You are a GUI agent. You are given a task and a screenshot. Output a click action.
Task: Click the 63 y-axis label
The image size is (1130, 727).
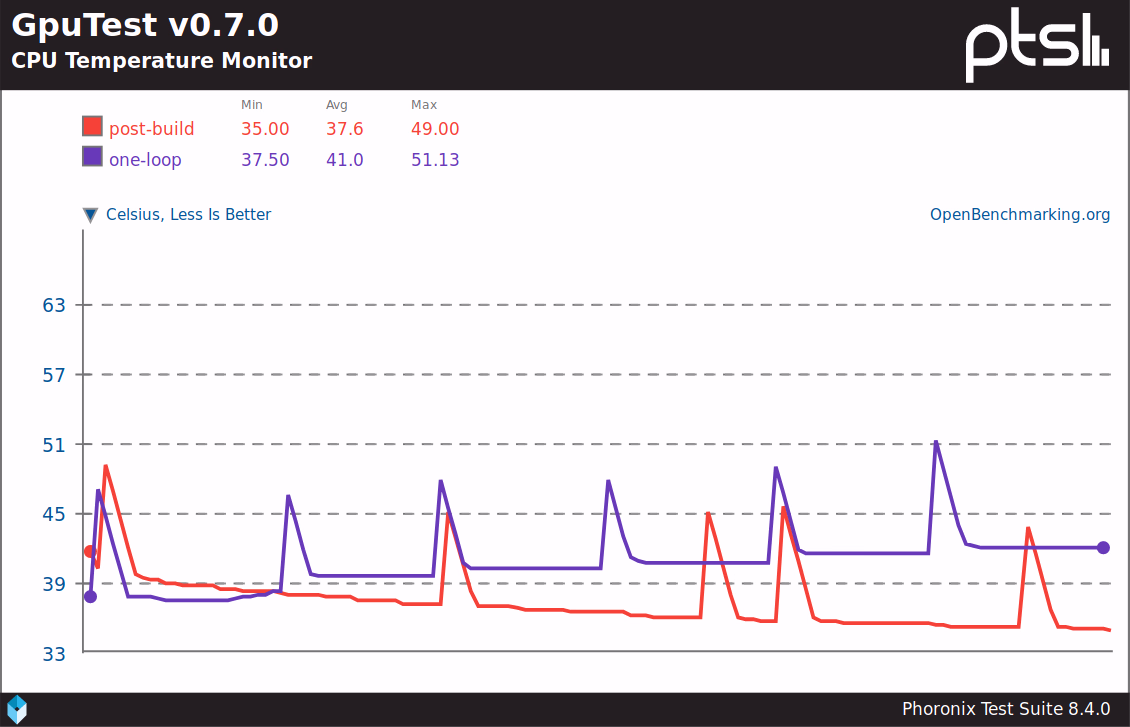tap(53, 305)
